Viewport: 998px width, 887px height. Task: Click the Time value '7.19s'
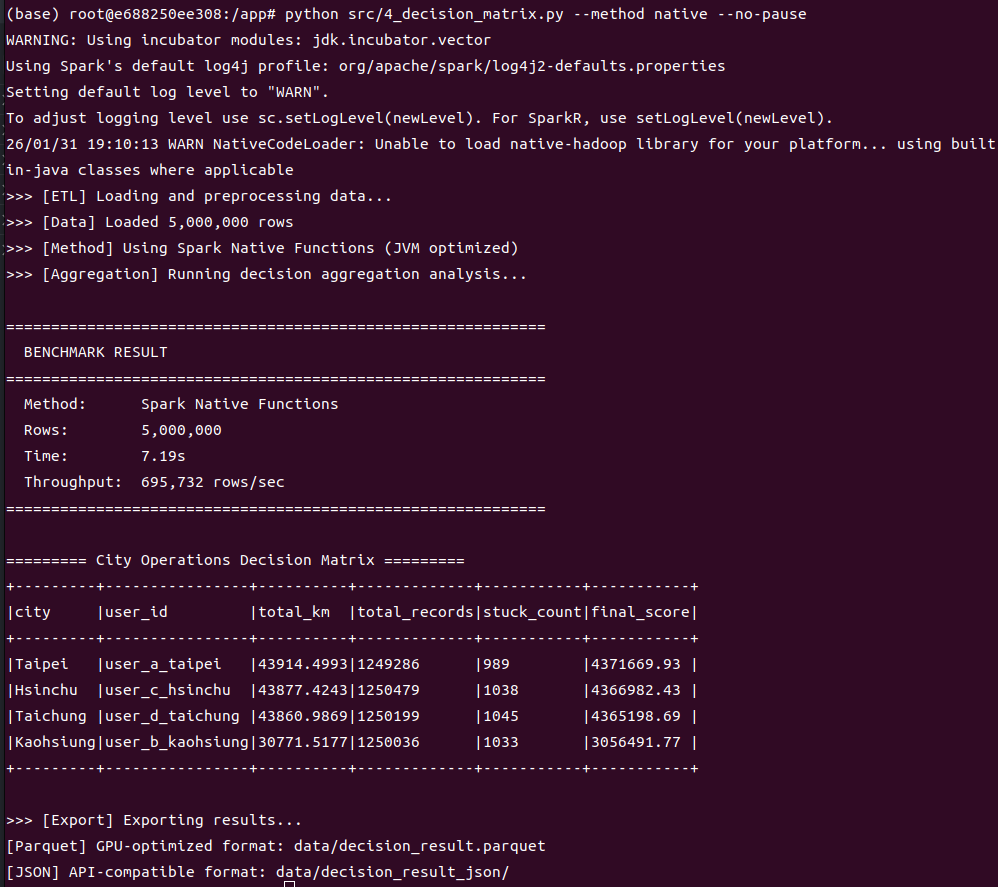[x=163, y=456]
